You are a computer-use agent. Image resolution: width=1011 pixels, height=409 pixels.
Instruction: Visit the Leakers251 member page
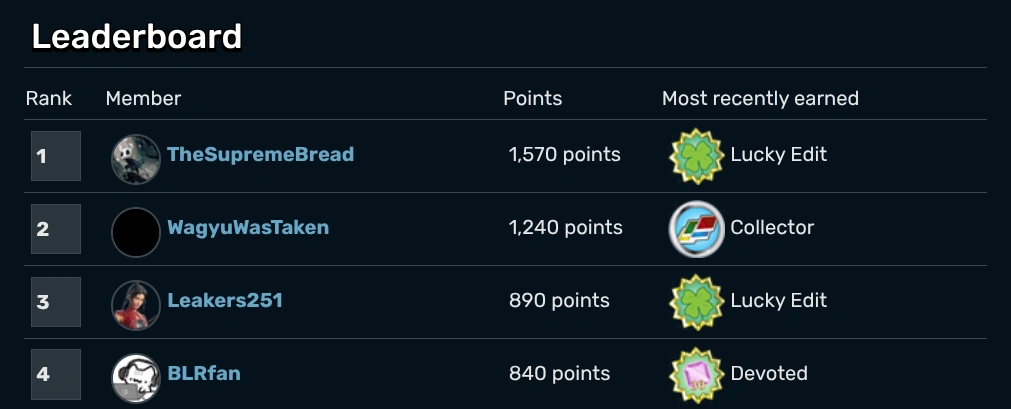click(x=225, y=301)
